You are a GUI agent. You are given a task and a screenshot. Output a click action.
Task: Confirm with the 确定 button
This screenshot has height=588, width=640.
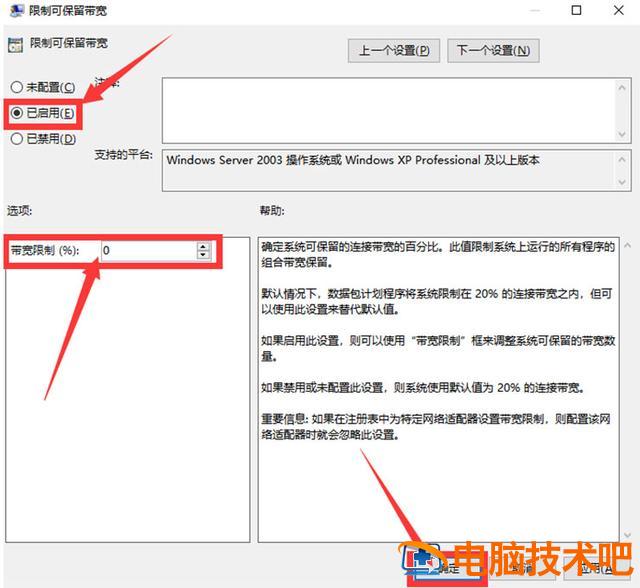[x=448, y=569]
